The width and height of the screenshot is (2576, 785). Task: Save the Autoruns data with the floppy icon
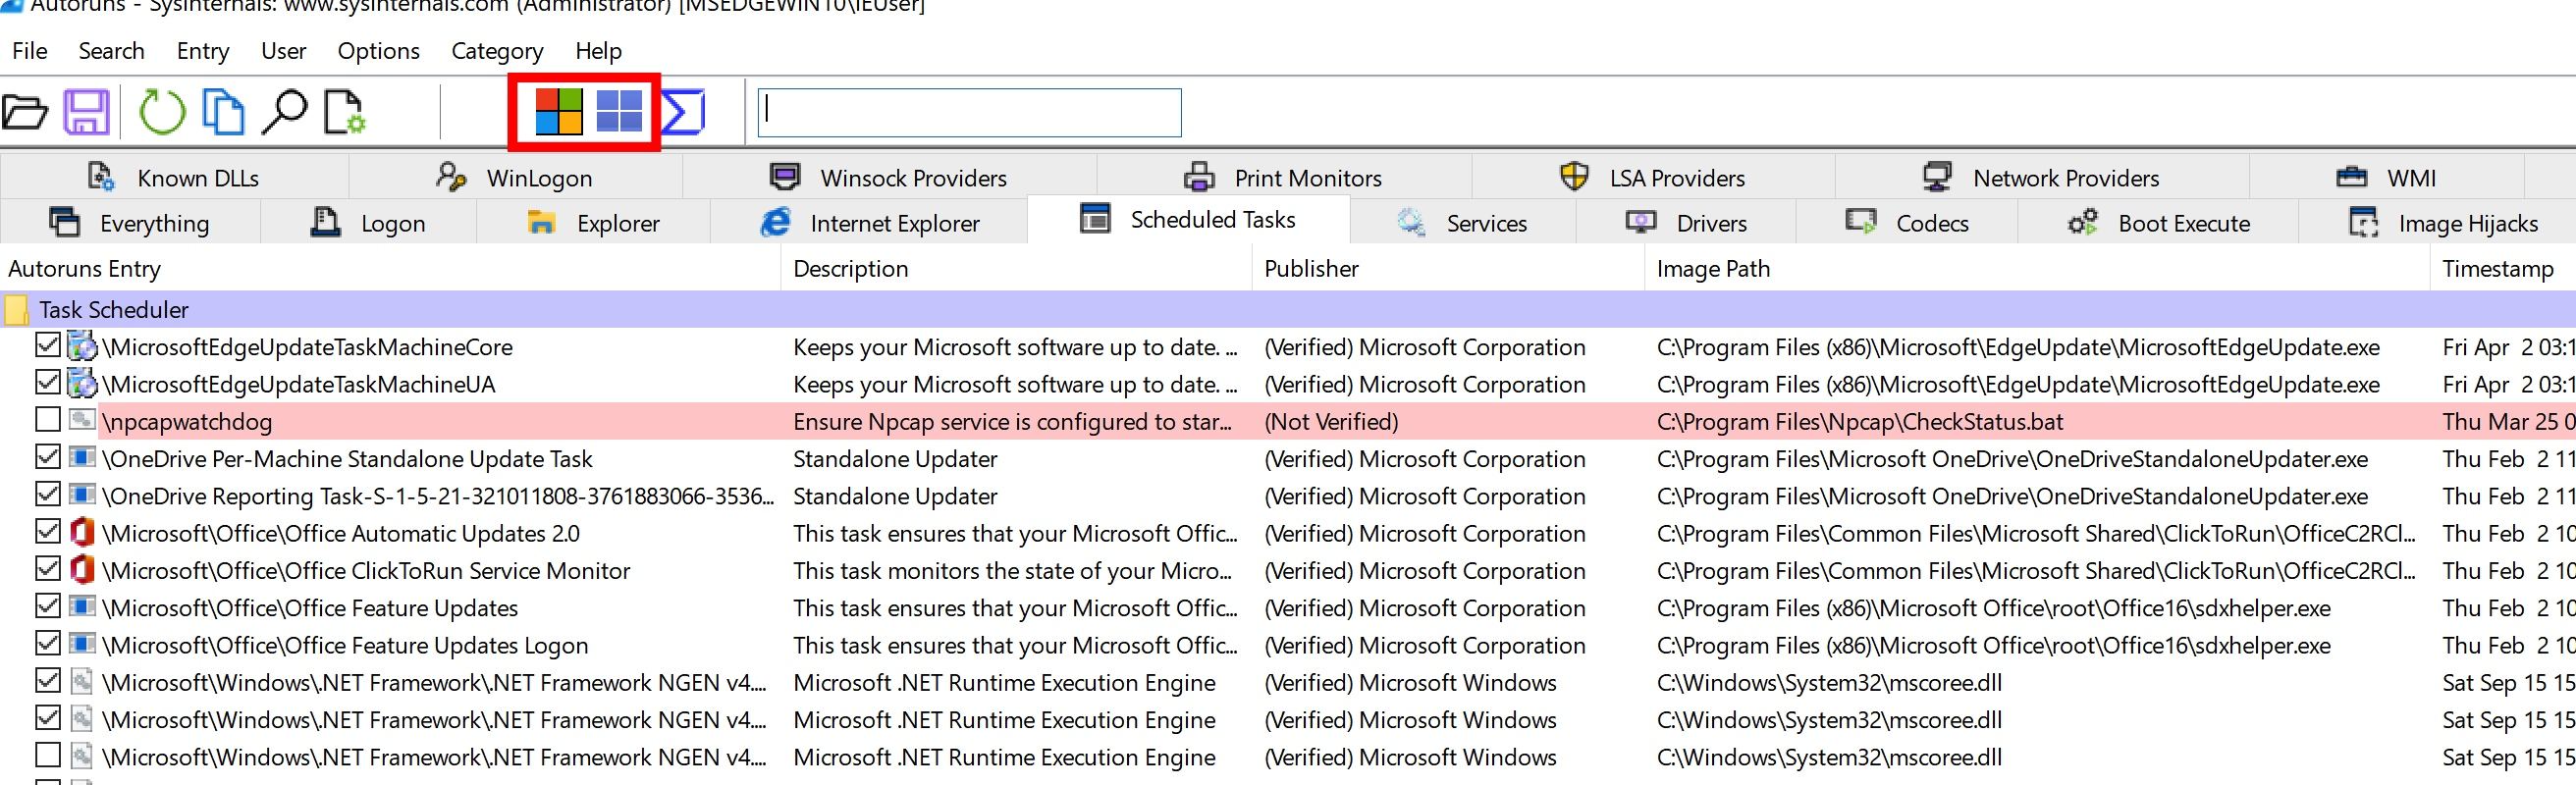tap(87, 112)
